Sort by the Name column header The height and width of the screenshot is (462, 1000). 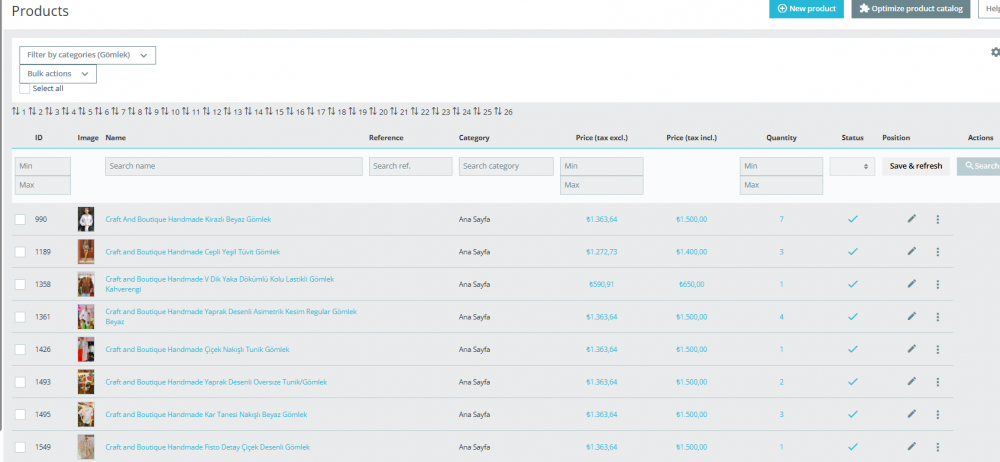coord(116,137)
